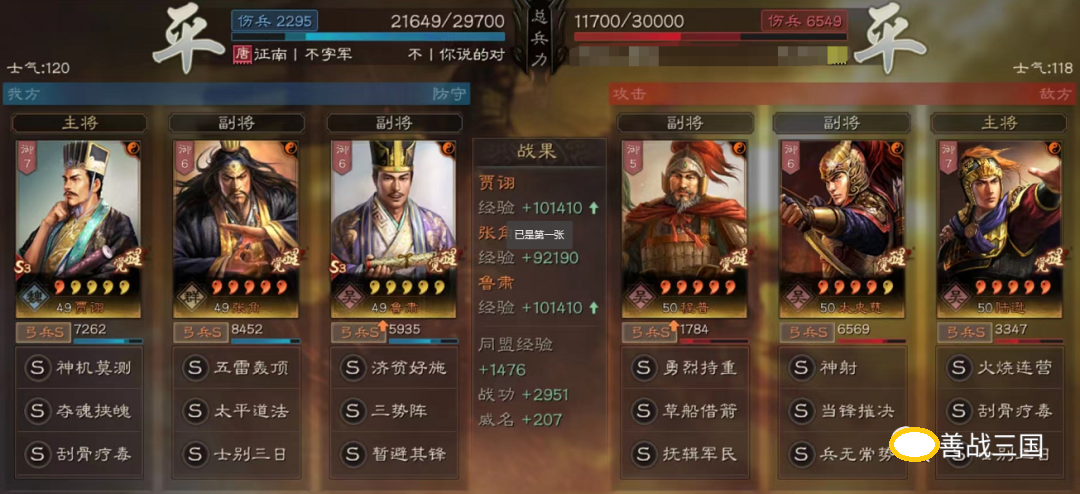This screenshot has width=1080, height=494.
Task: Tap the S rank icon beside 五雷轰顶
Action: coord(194,368)
